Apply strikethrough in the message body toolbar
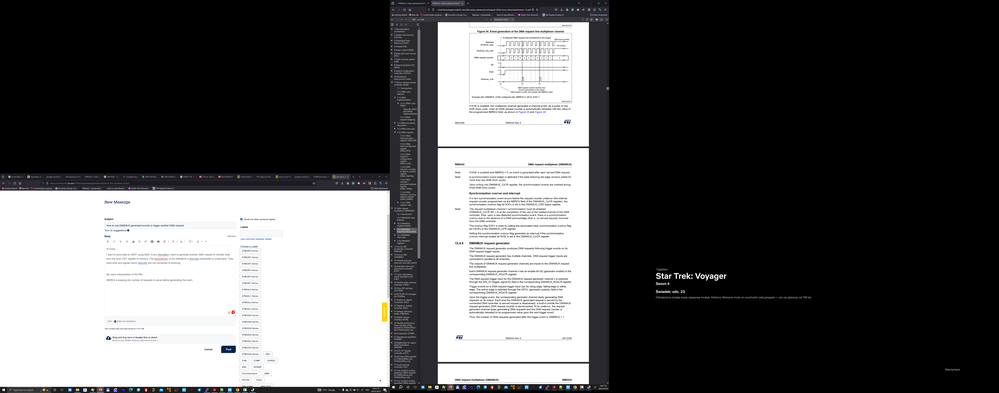Viewport: 999px width, 393px height. pyautogui.click(x=127, y=241)
